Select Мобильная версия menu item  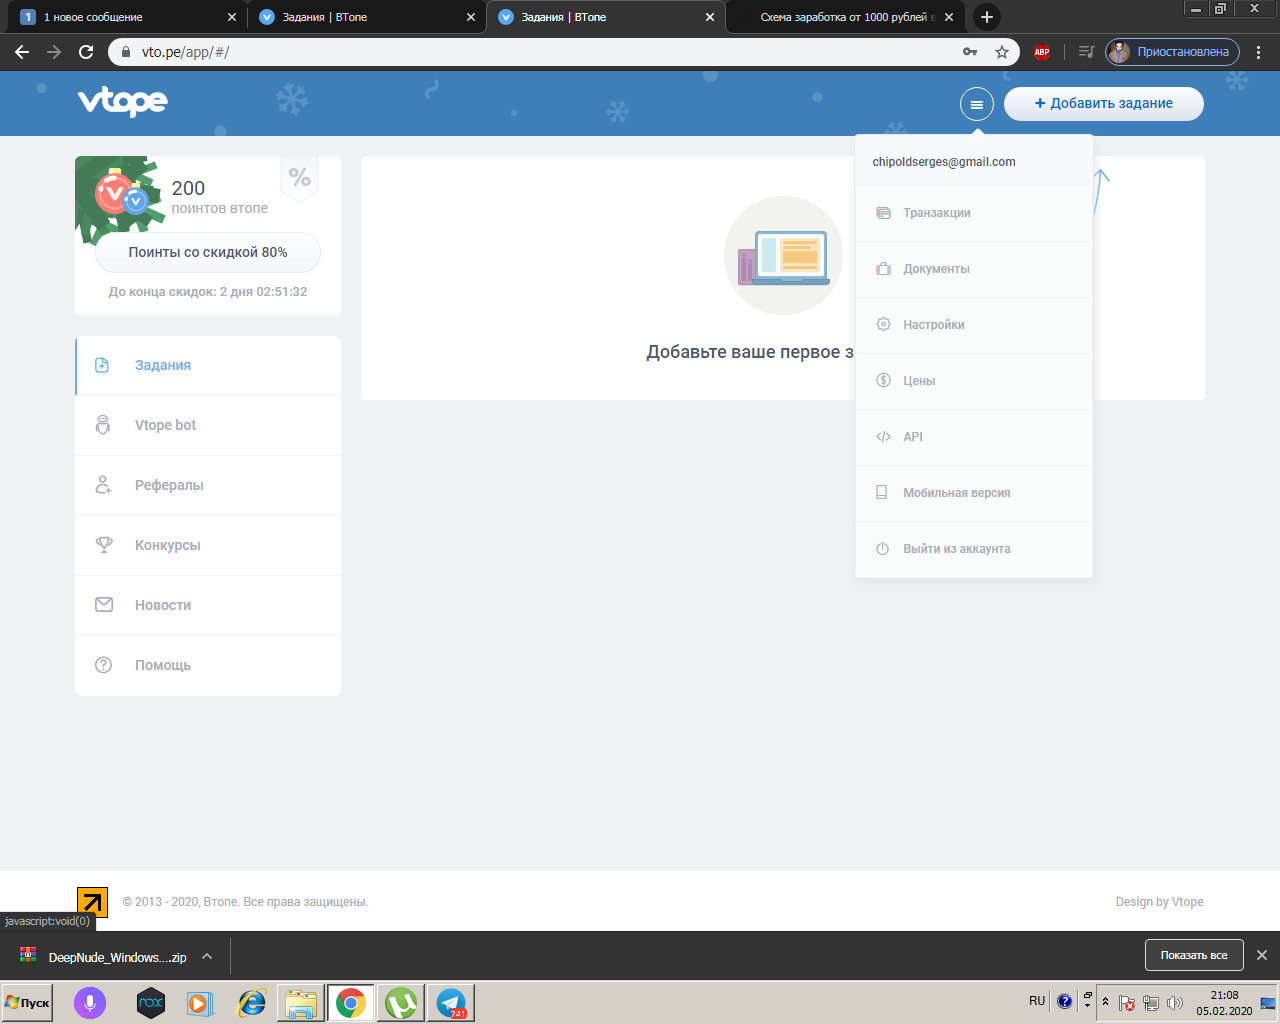tap(974, 493)
